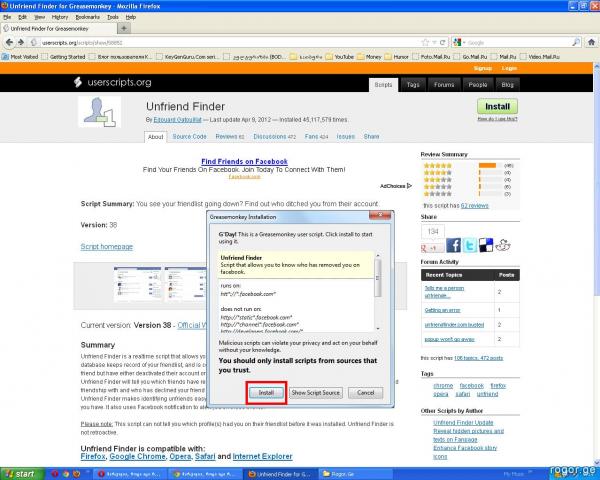Open the YouTube bookmark folder
The width and height of the screenshot is (600, 480).
click(340, 57)
